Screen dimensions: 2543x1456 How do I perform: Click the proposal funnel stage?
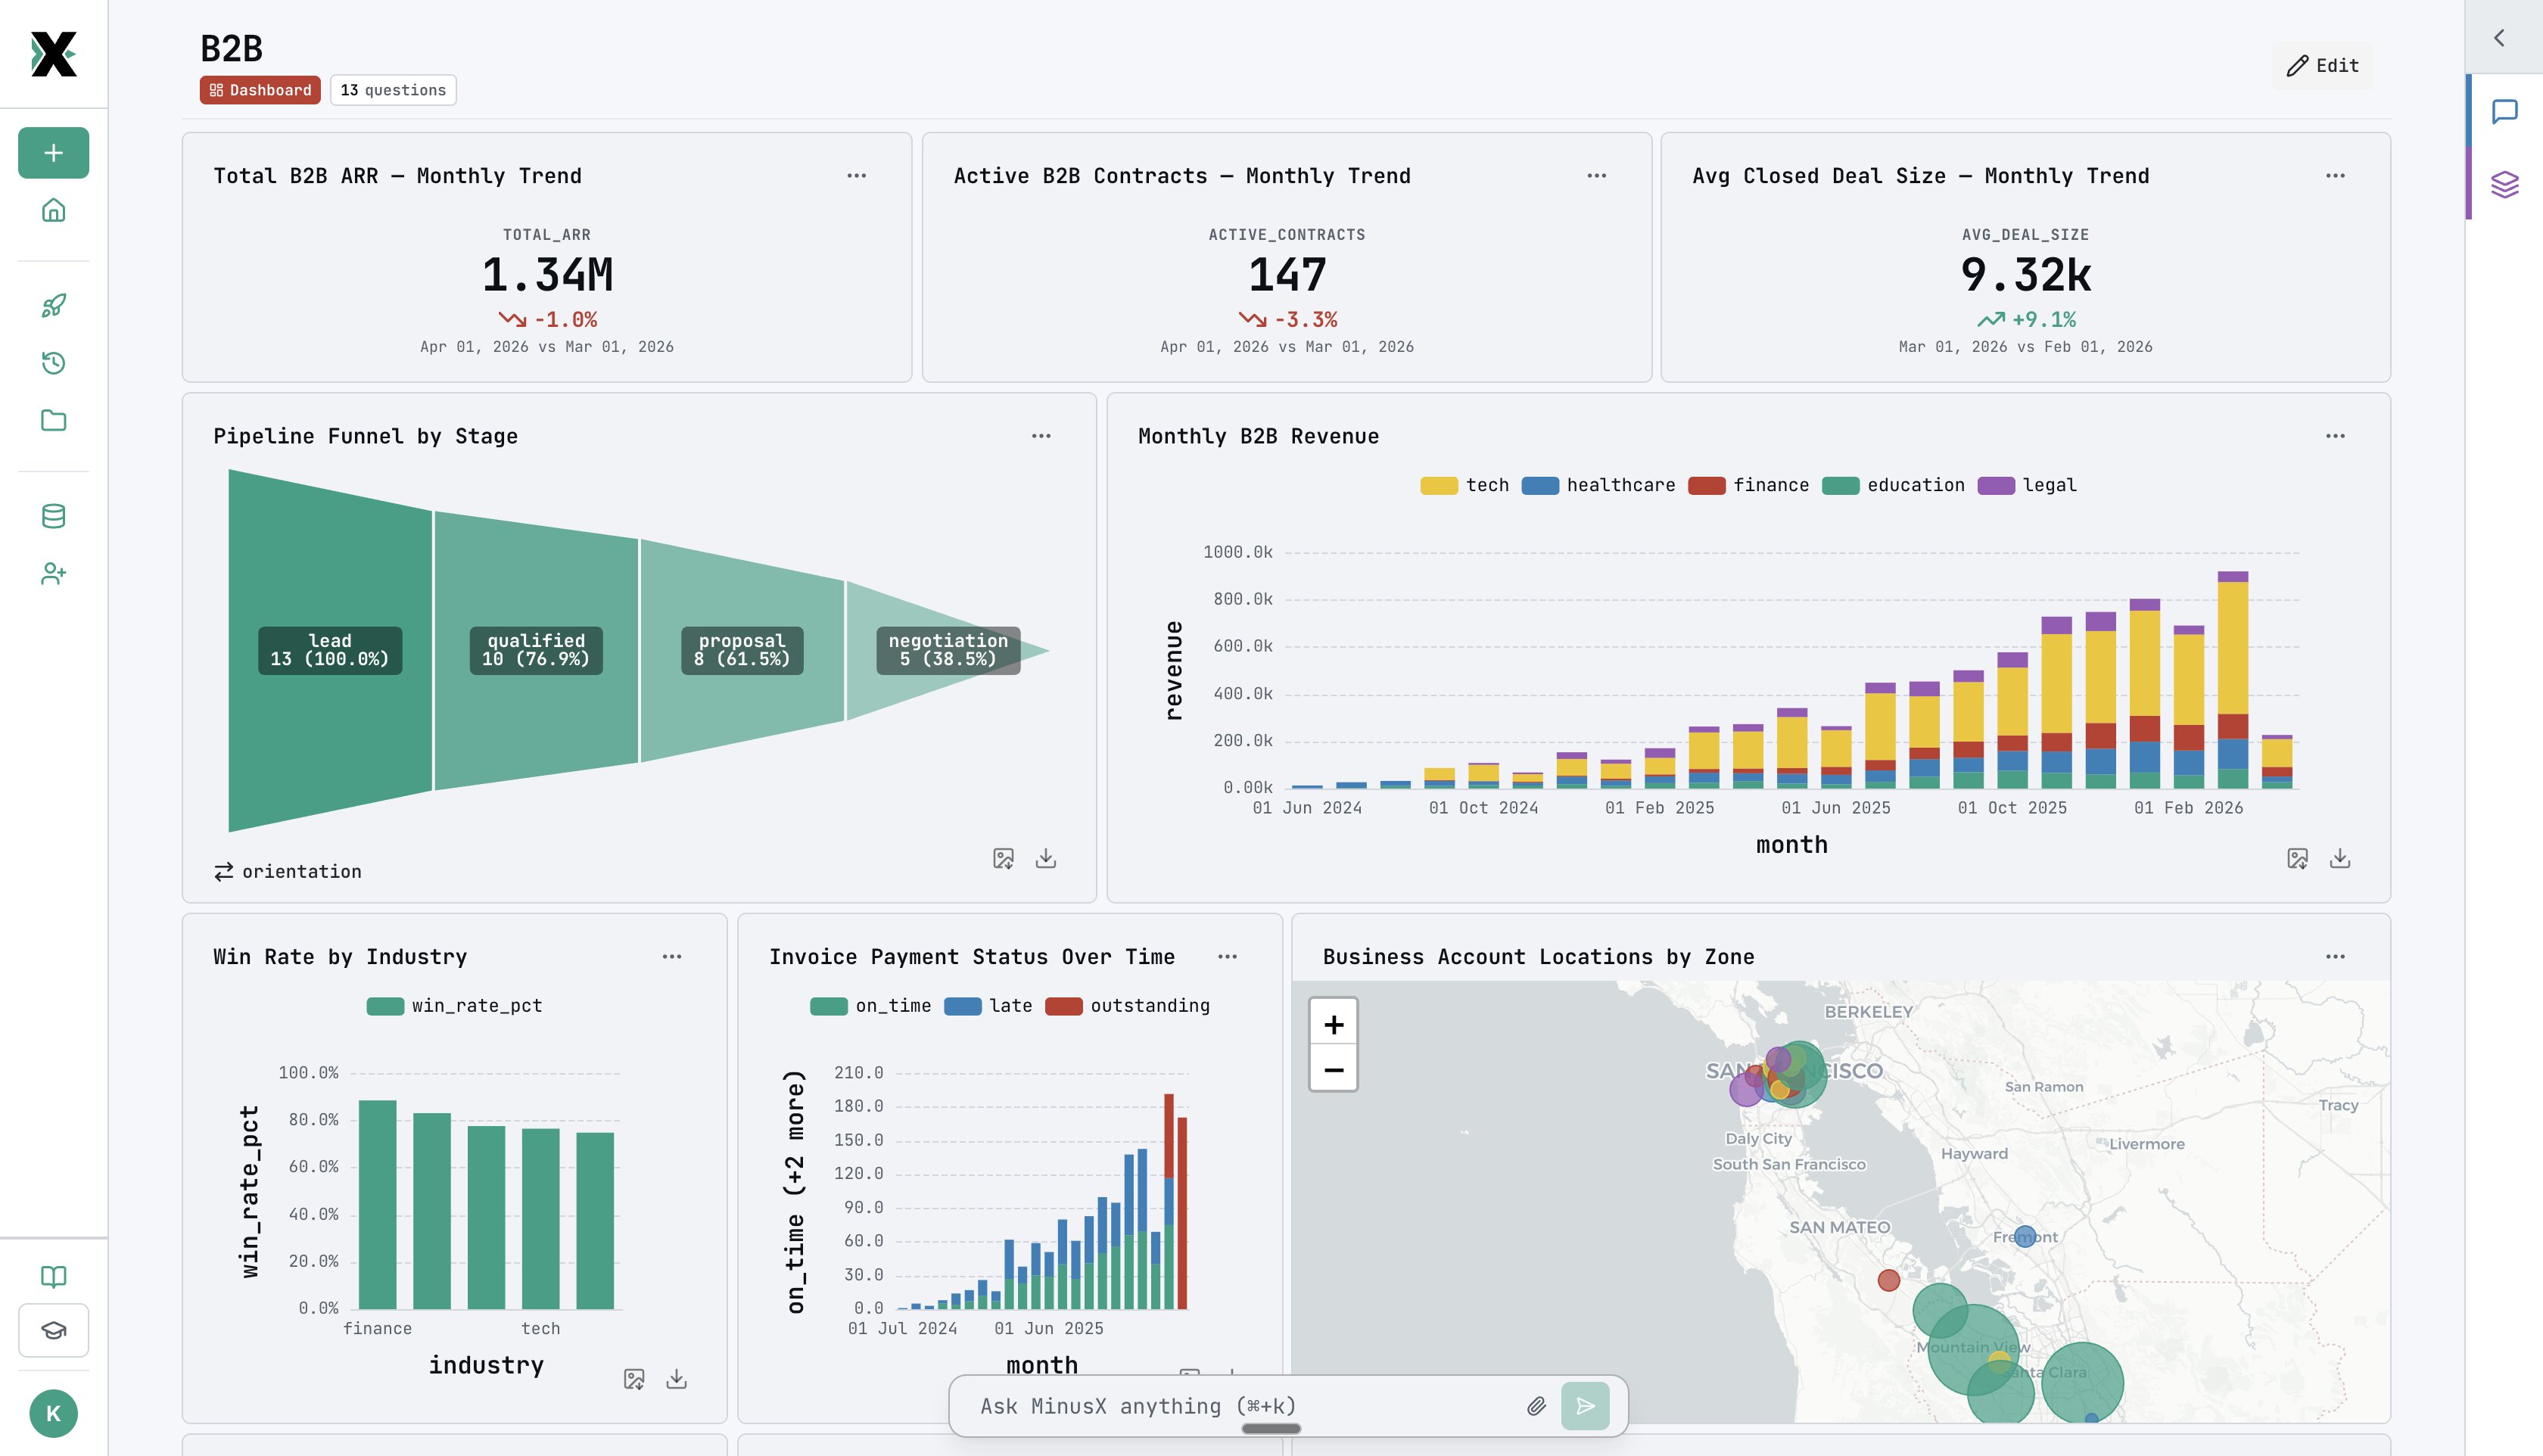pyautogui.click(x=742, y=650)
